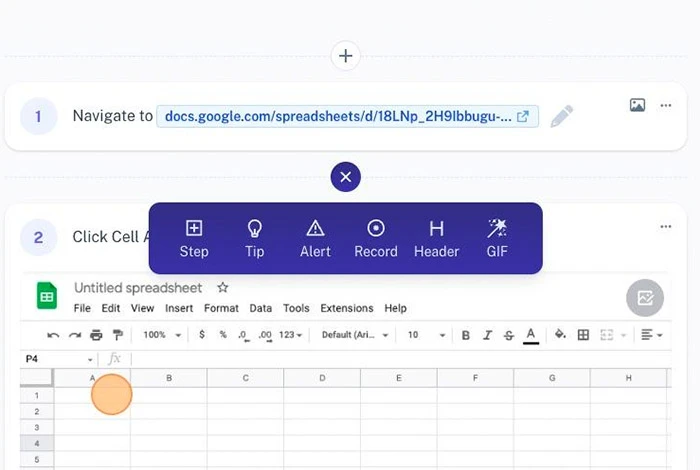Screen dimensions: 700x470
Task: Click the green Sheets logo
Action: [x=46, y=295]
